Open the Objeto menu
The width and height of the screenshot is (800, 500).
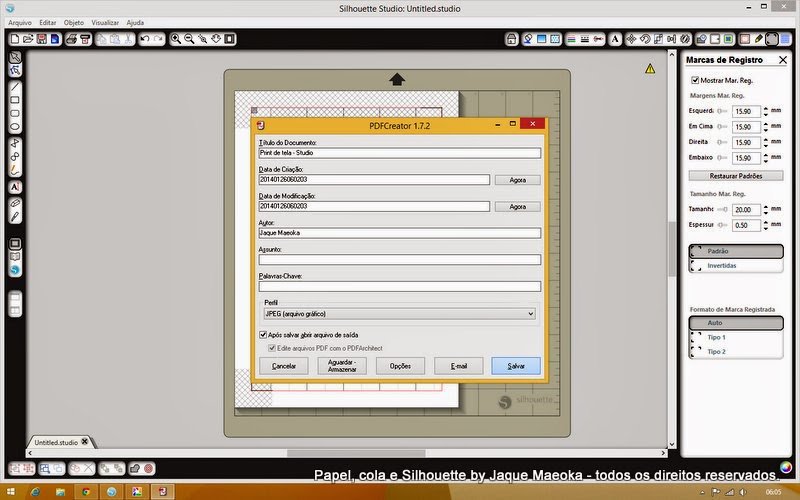coord(74,22)
